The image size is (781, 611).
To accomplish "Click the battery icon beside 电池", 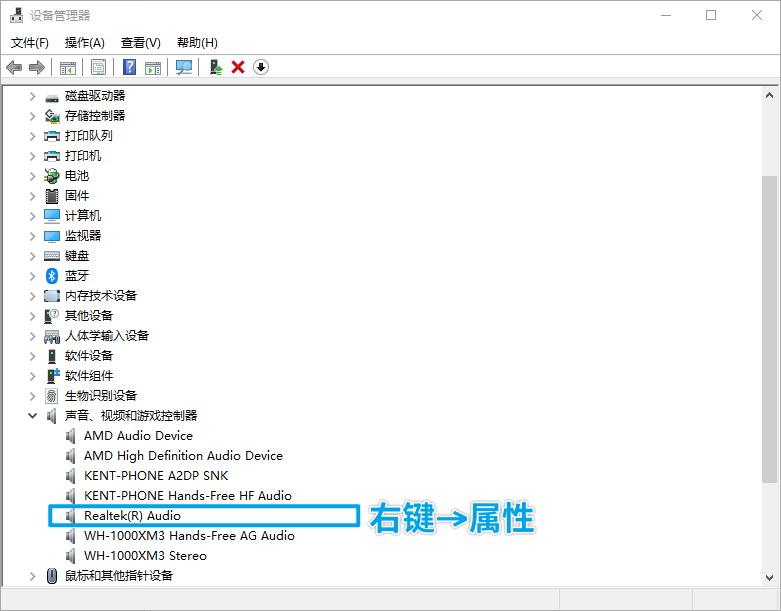I will tap(52, 176).
